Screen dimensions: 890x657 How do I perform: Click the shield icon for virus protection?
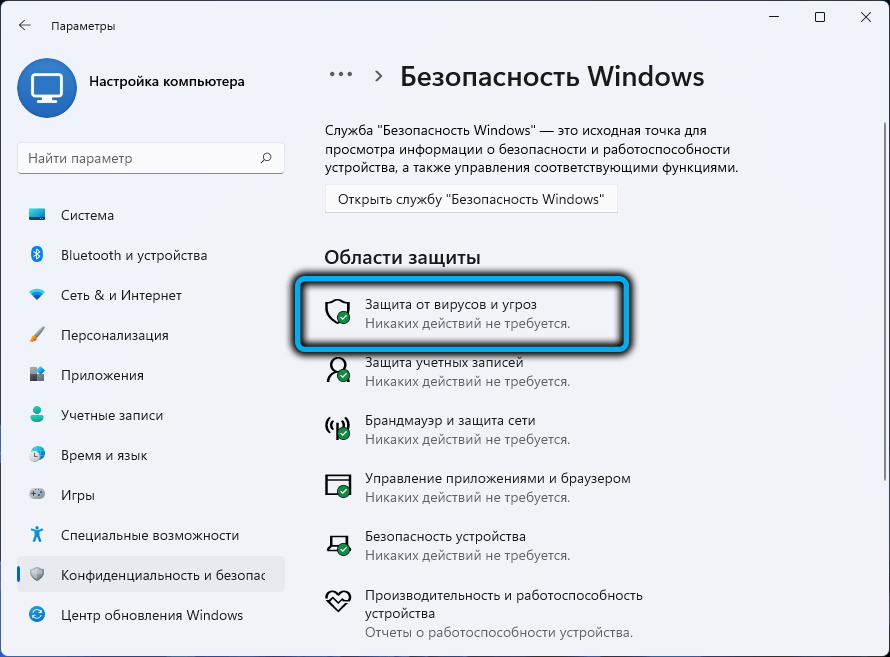[338, 312]
